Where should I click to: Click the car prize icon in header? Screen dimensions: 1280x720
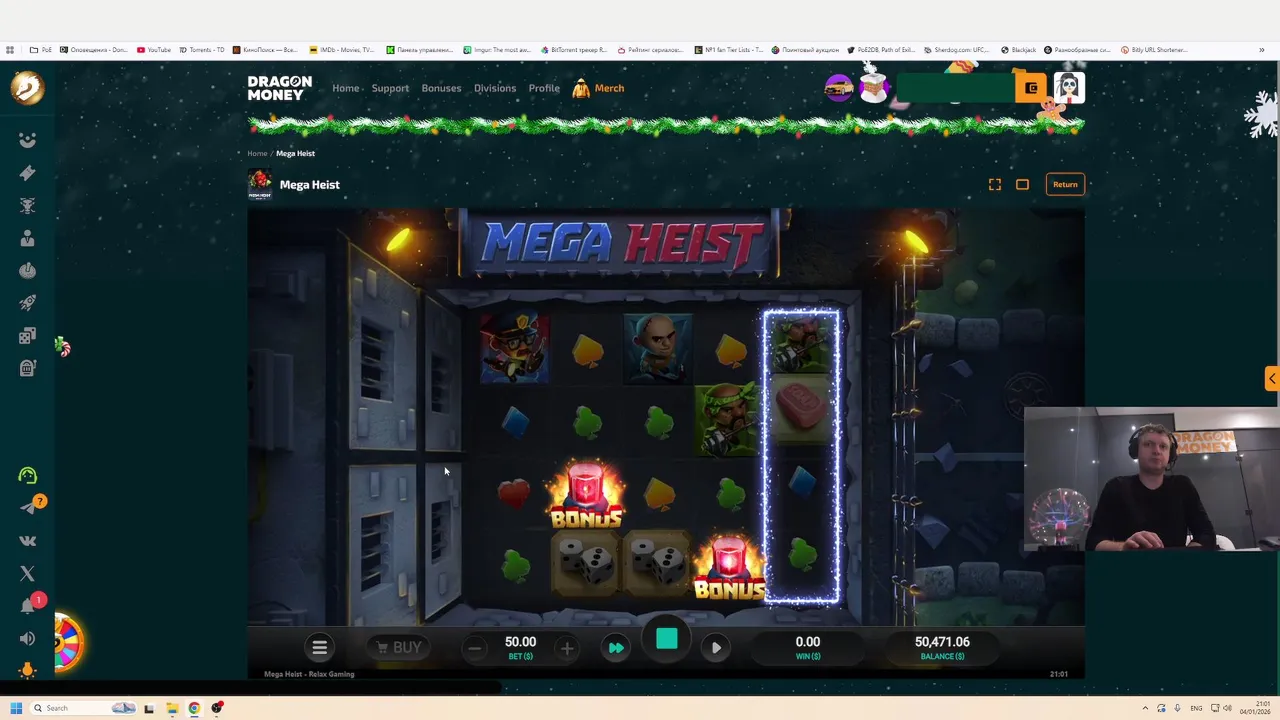coord(838,89)
